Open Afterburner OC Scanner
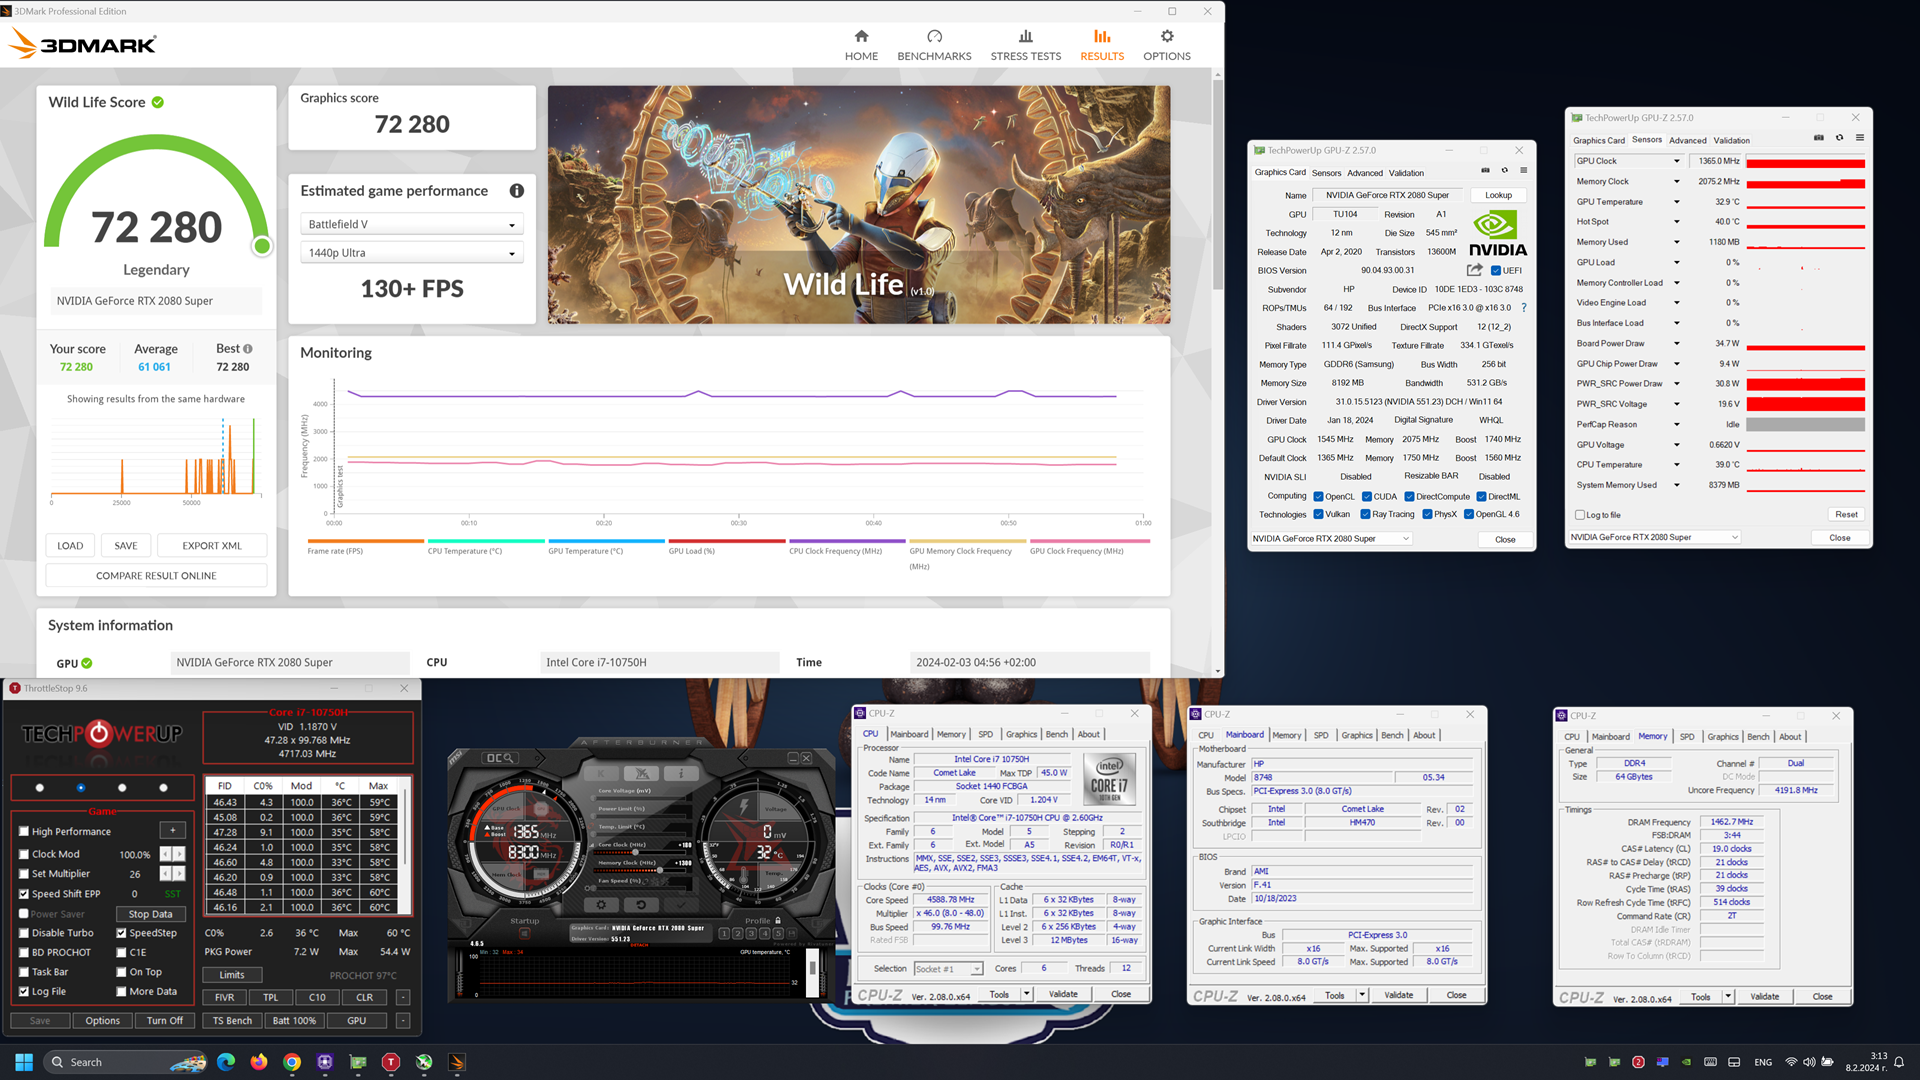Screen dimensions: 1920x1080 coord(500,758)
